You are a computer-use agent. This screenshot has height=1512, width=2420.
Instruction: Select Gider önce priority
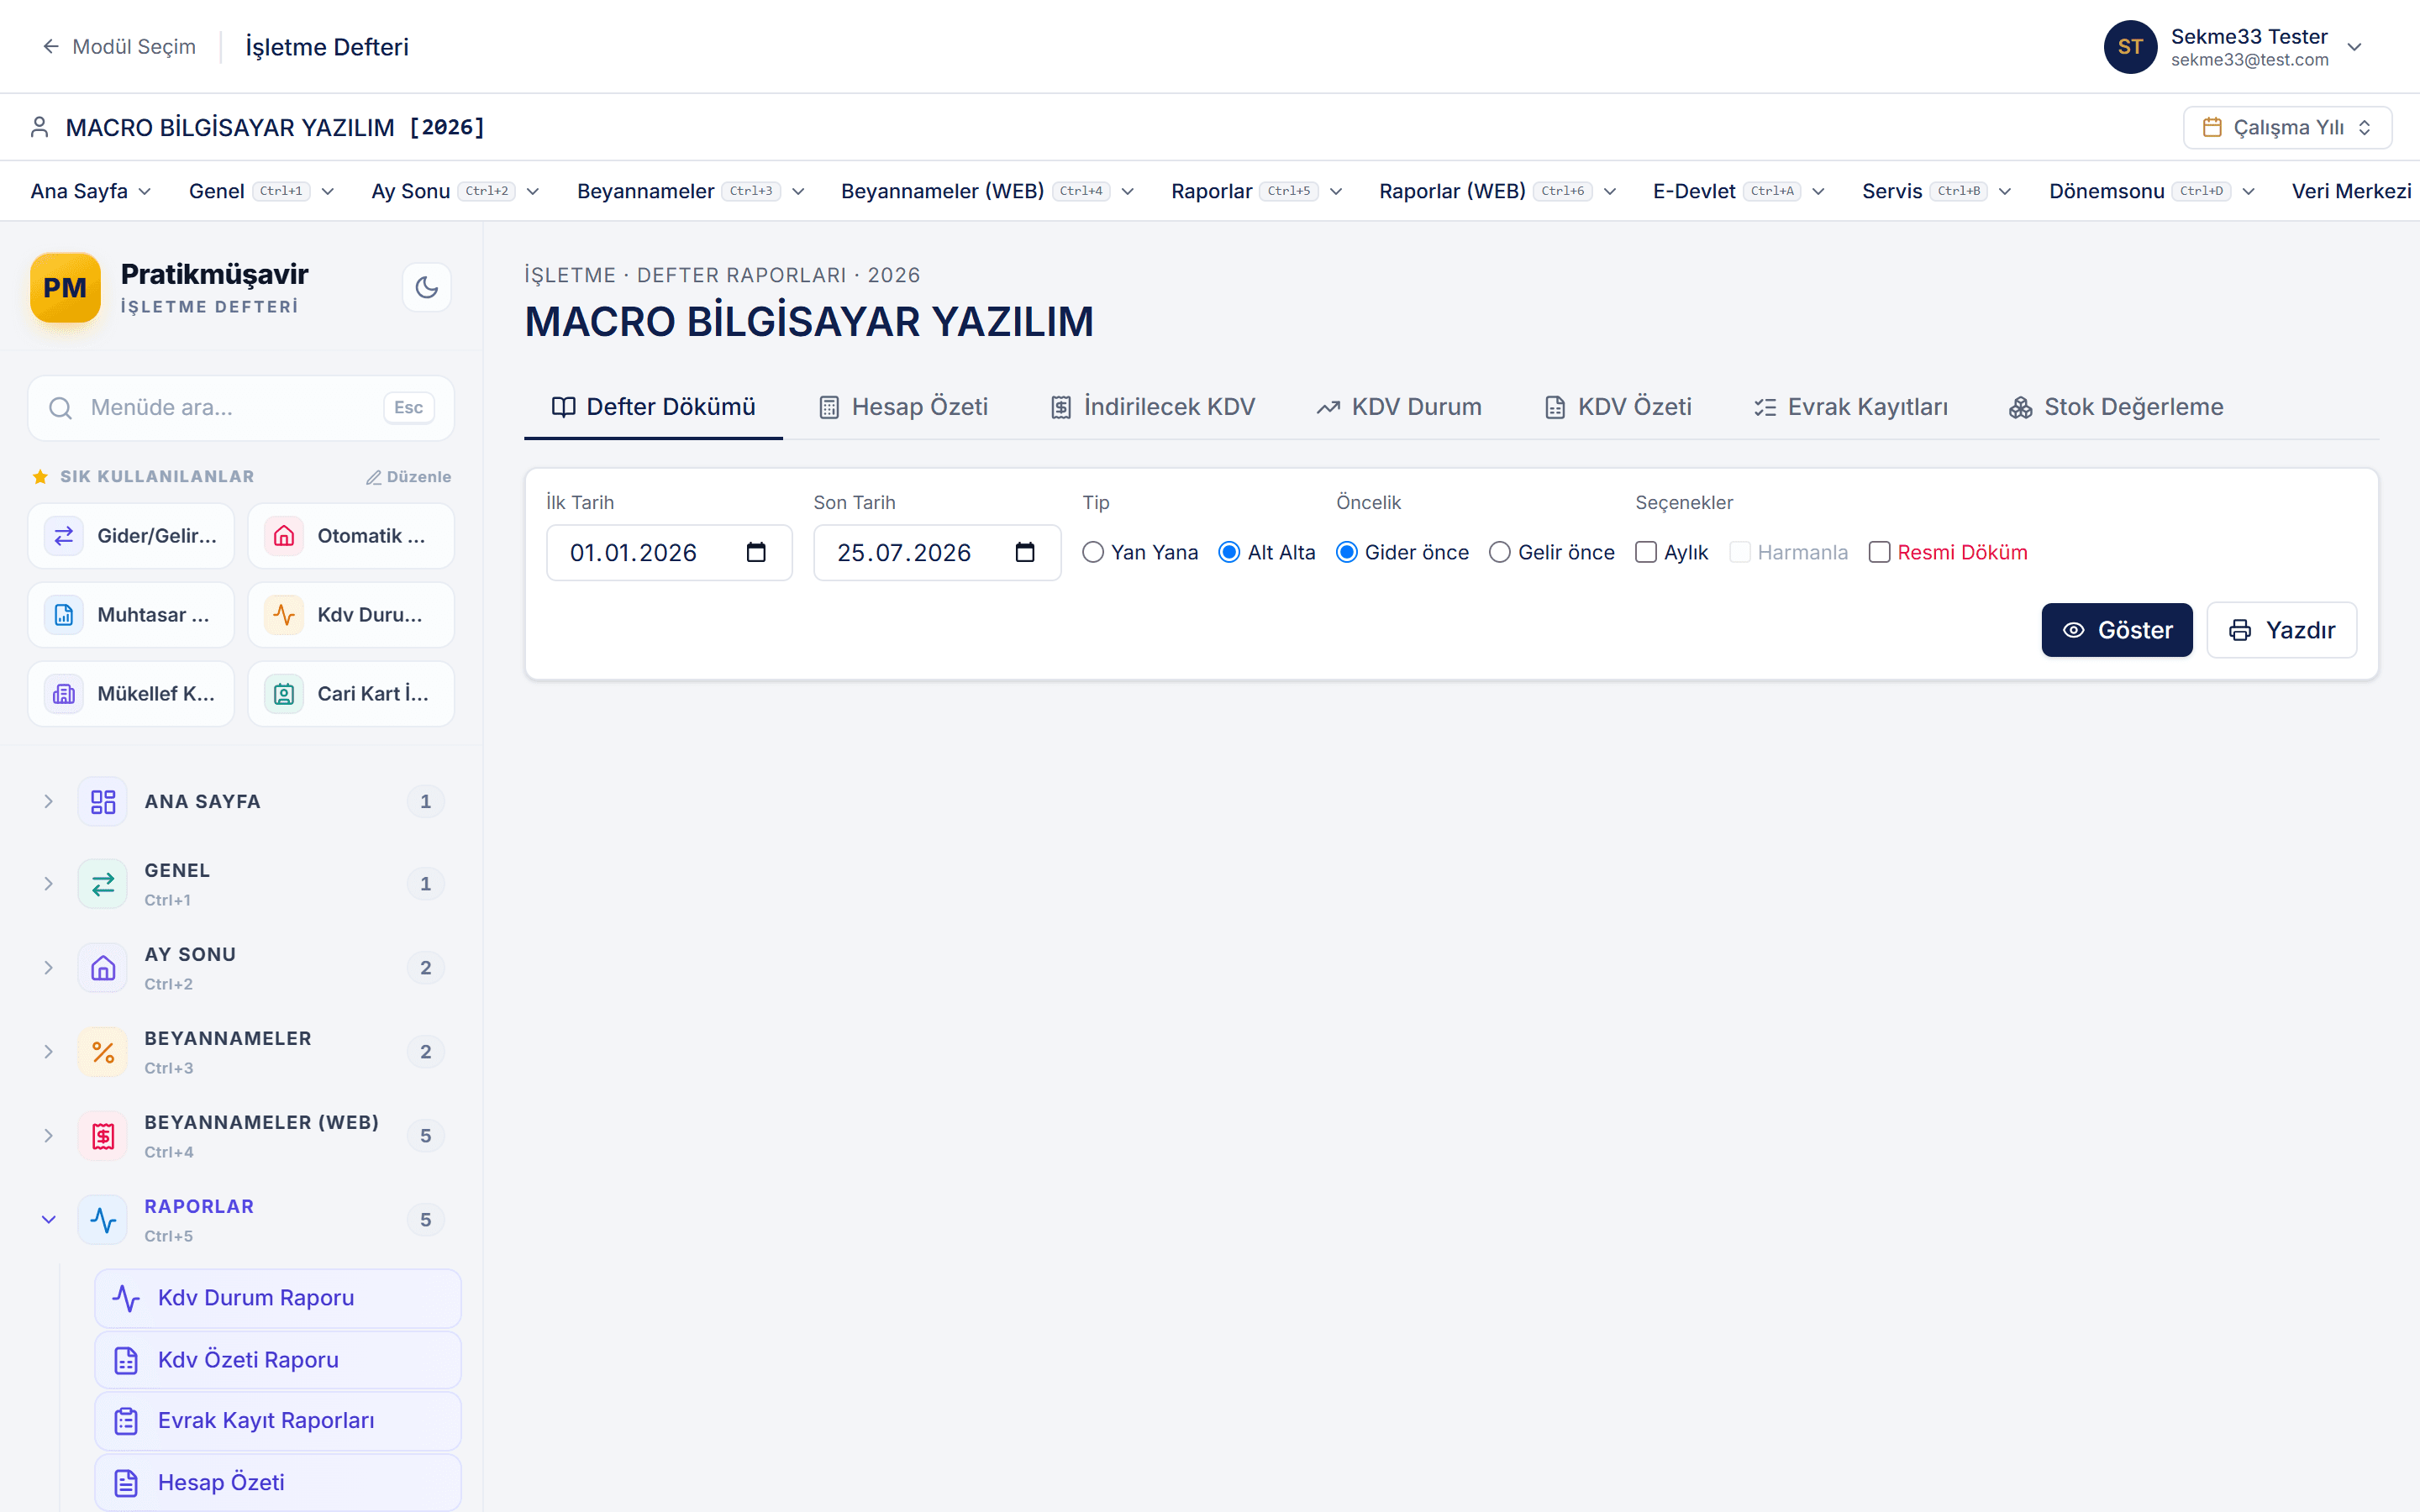[x=1347, y=552]
